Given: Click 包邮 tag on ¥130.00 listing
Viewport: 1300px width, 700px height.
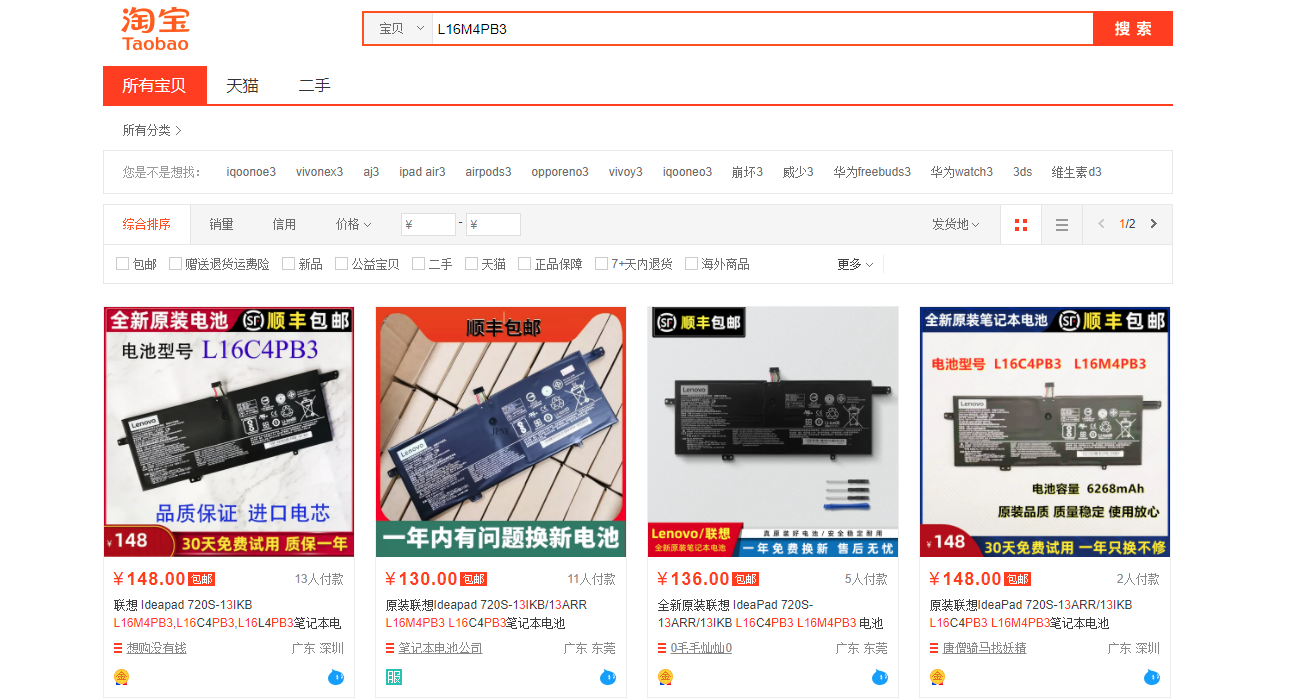Looking at the screenshot, I should [474, 579].
